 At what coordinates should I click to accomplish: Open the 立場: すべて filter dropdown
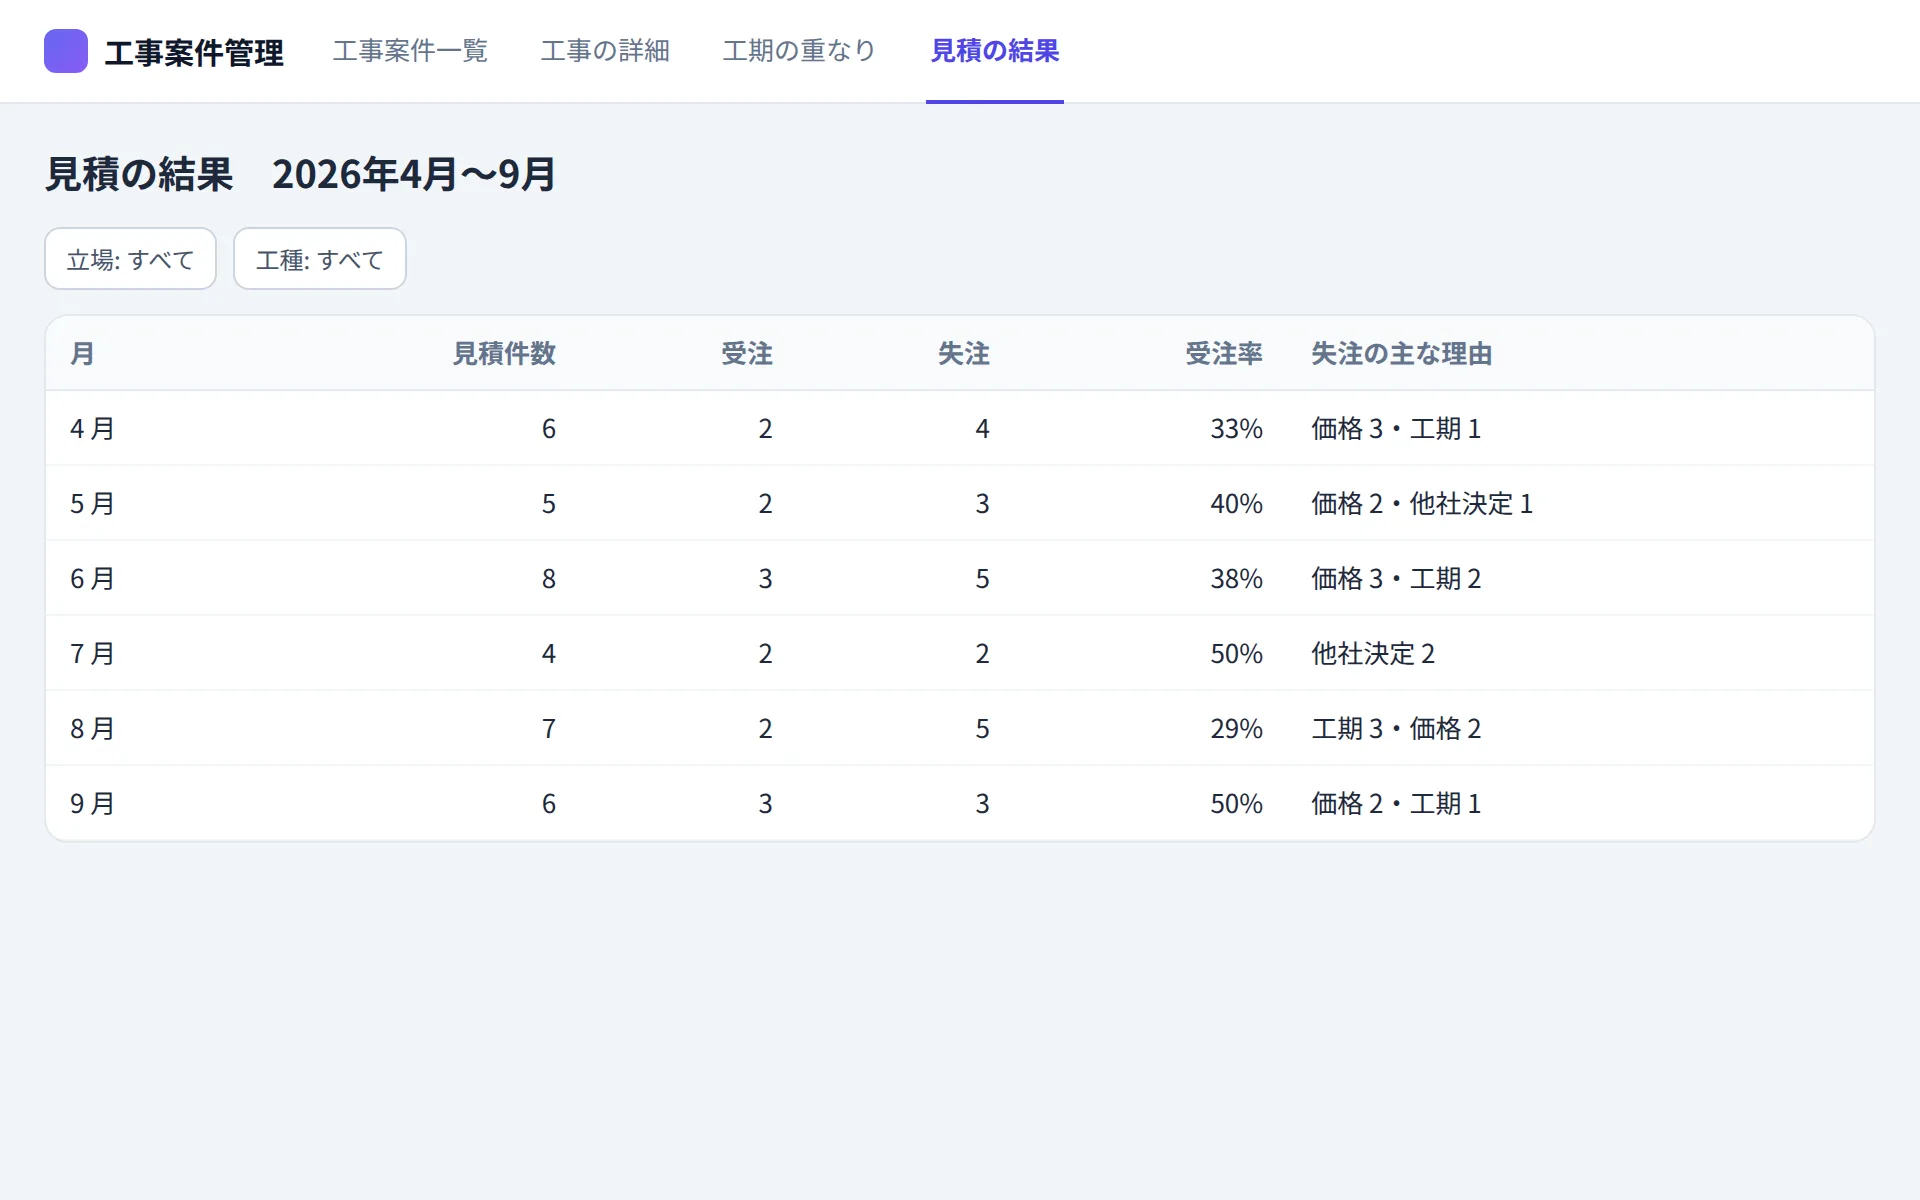click(x=131, y=259)
